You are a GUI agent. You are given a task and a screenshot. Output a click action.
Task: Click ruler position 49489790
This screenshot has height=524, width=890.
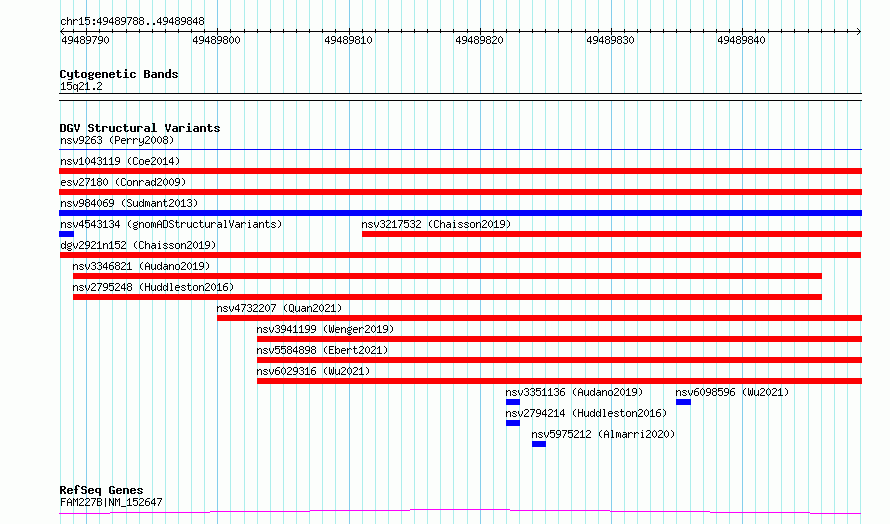click(x=85, y=40)
